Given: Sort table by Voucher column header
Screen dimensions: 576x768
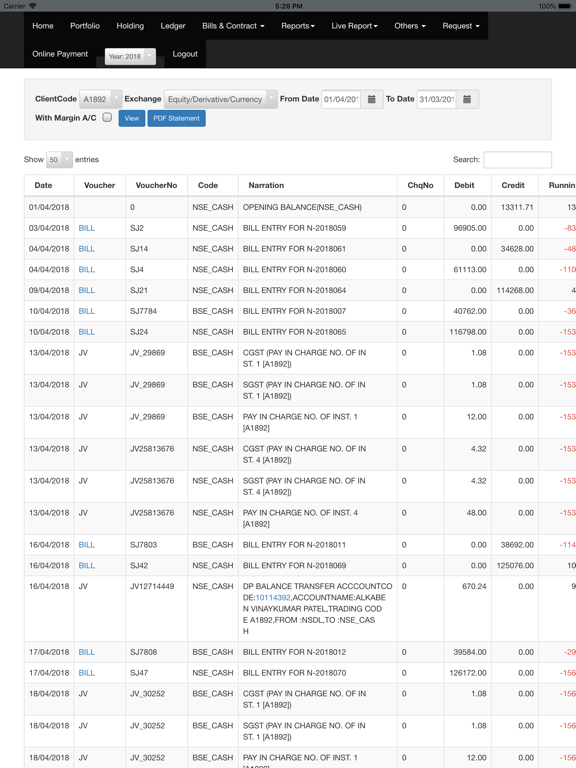Looking at the screenshot, I should click(99, 185).
